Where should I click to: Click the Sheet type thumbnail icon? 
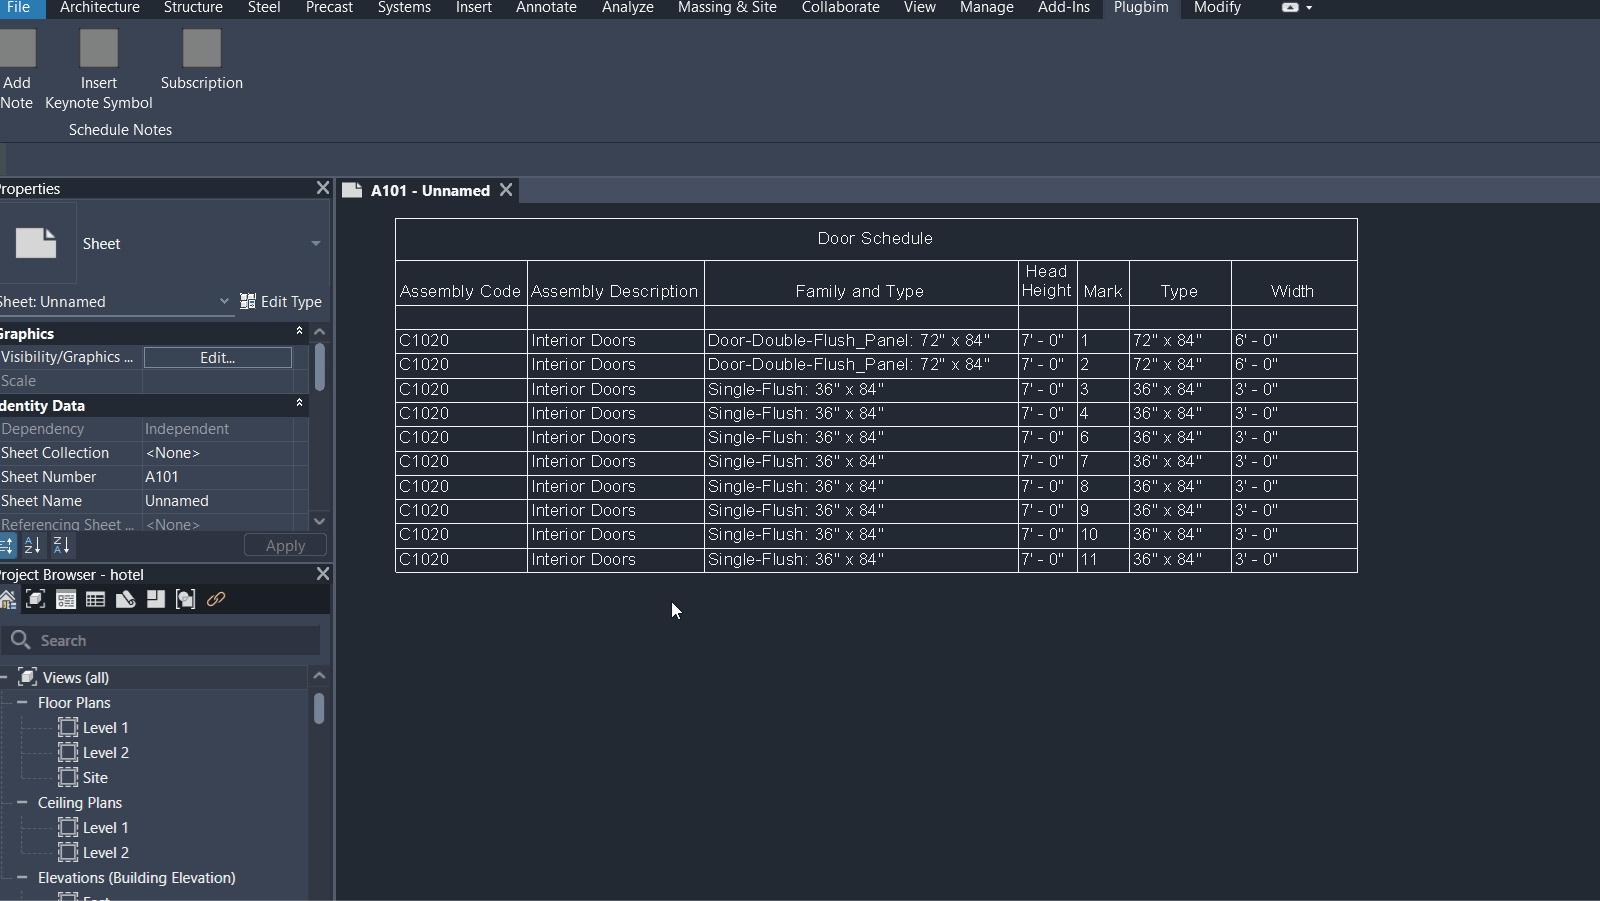pyautogui.click(x=36, y=243)
